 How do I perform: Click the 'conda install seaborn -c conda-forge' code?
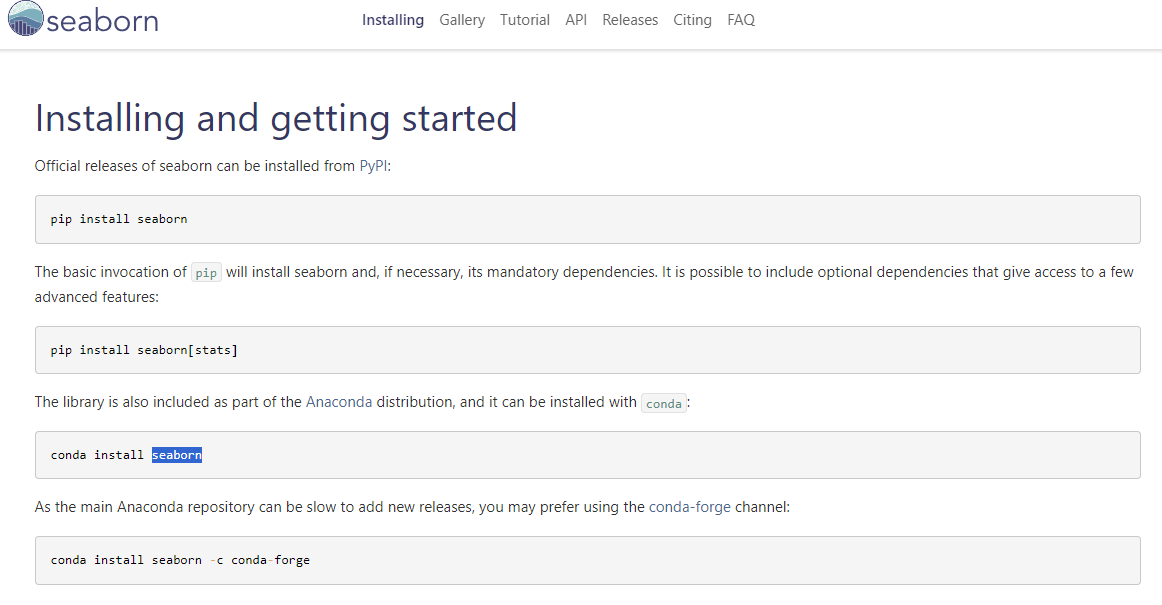(180, 560)
